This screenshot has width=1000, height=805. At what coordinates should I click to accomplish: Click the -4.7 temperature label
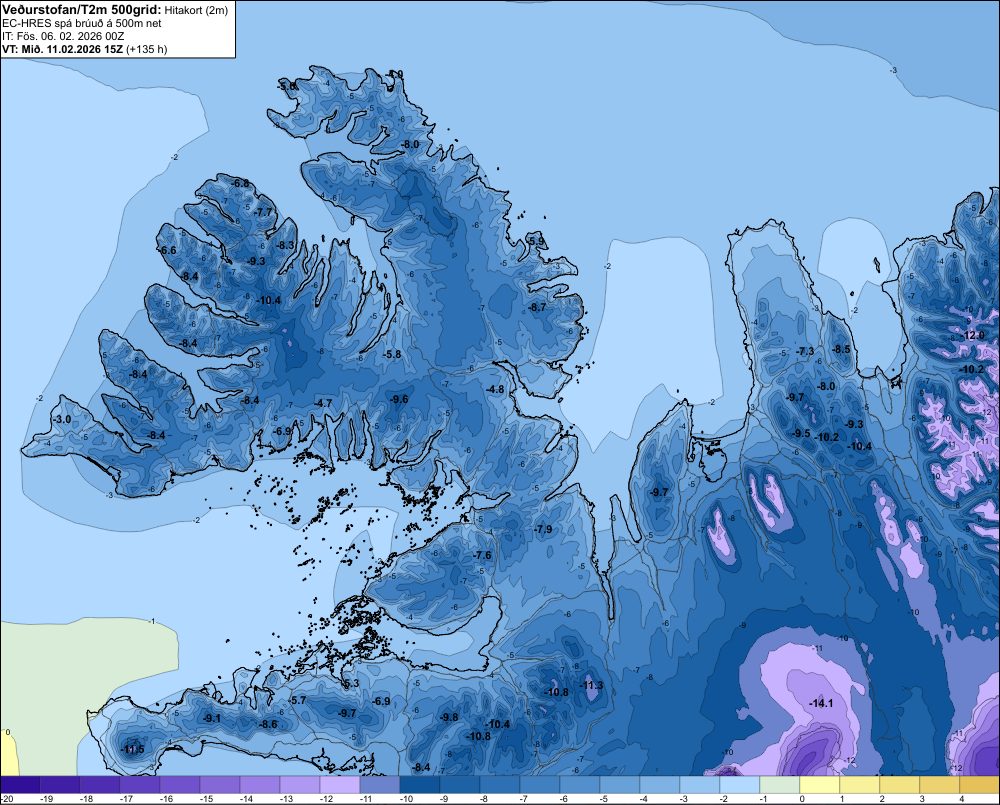click(x=323, y=403)
